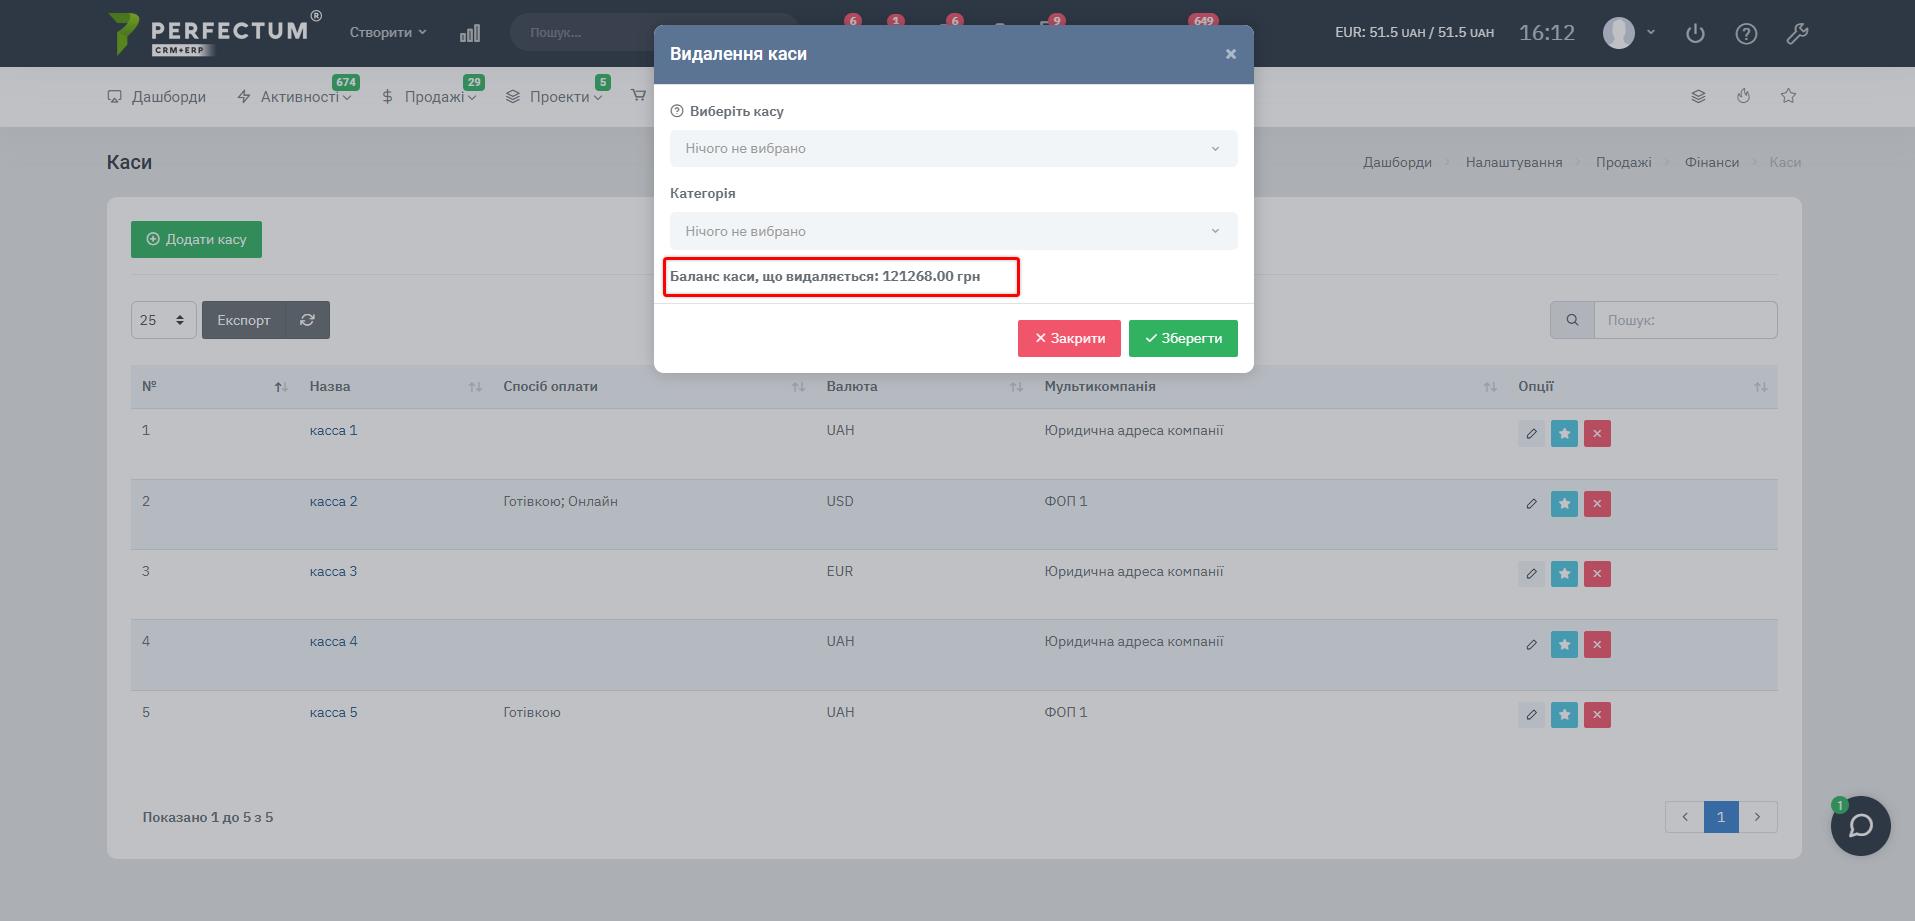Open the Дашборди menu item
Viewport: 1915px width, 921px height.
point(157,97)
